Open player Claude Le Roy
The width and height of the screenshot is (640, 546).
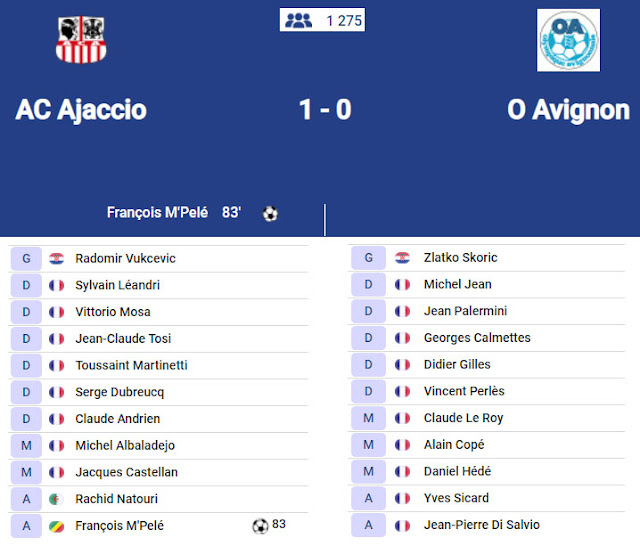pyautogui.click(x=463, y=418)
